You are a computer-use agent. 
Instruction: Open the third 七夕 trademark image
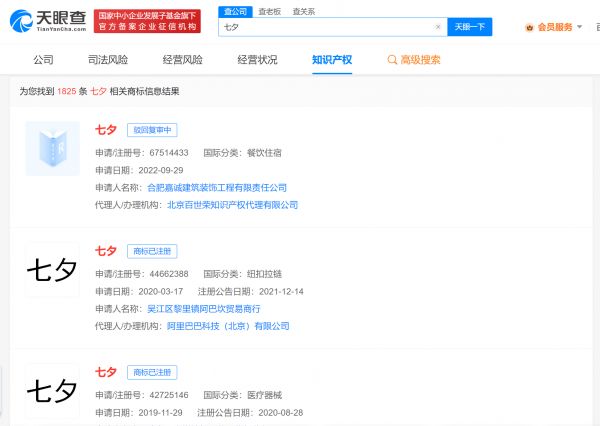[52, 389]
